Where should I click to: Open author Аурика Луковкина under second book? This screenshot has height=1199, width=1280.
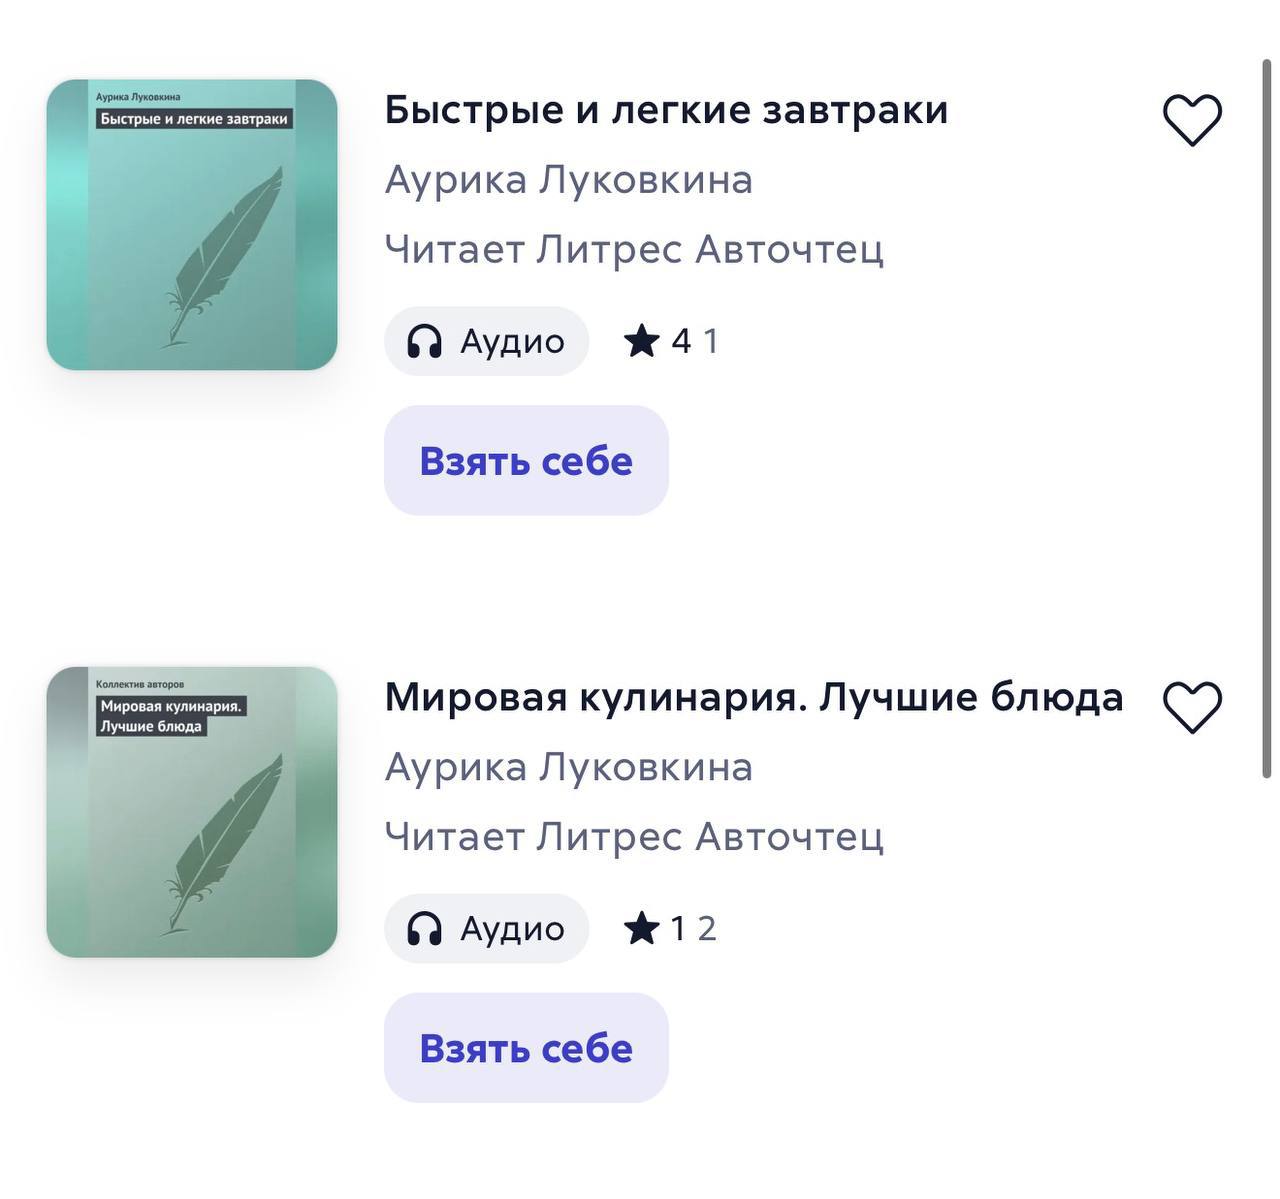[569, 767]
